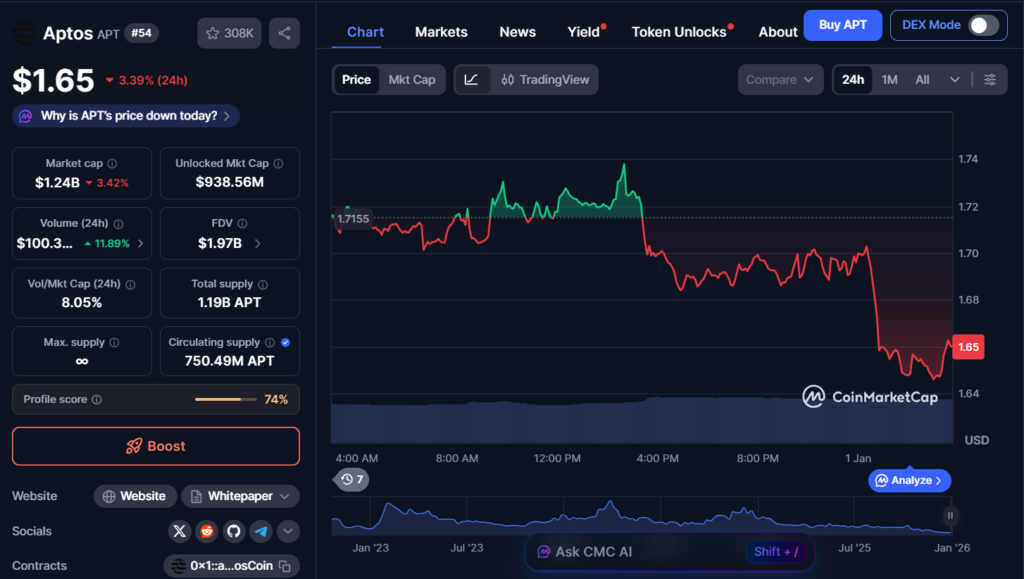Switch to the Markets tab
The width and height of the screenshot is (1024, 579).
441,32
